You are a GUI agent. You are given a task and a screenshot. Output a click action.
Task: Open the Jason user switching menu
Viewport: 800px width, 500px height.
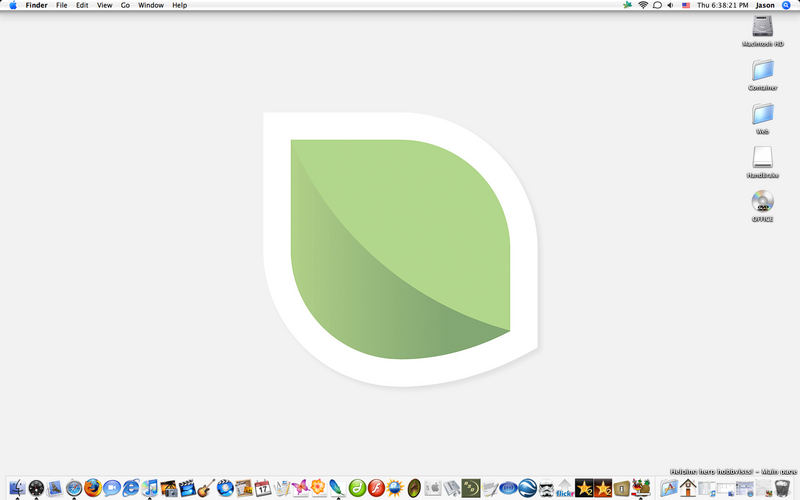765,5
